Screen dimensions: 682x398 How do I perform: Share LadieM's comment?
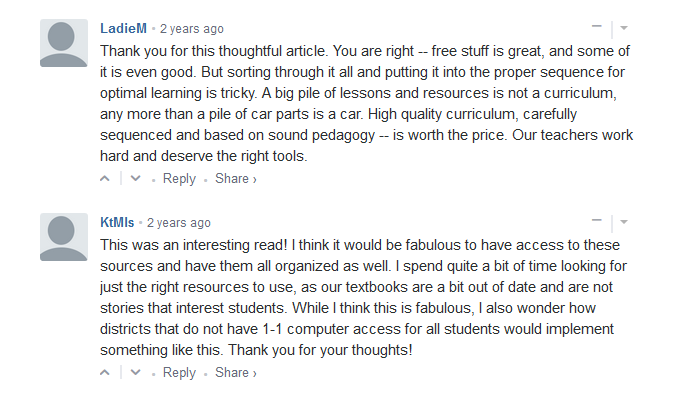click(236, 178)
